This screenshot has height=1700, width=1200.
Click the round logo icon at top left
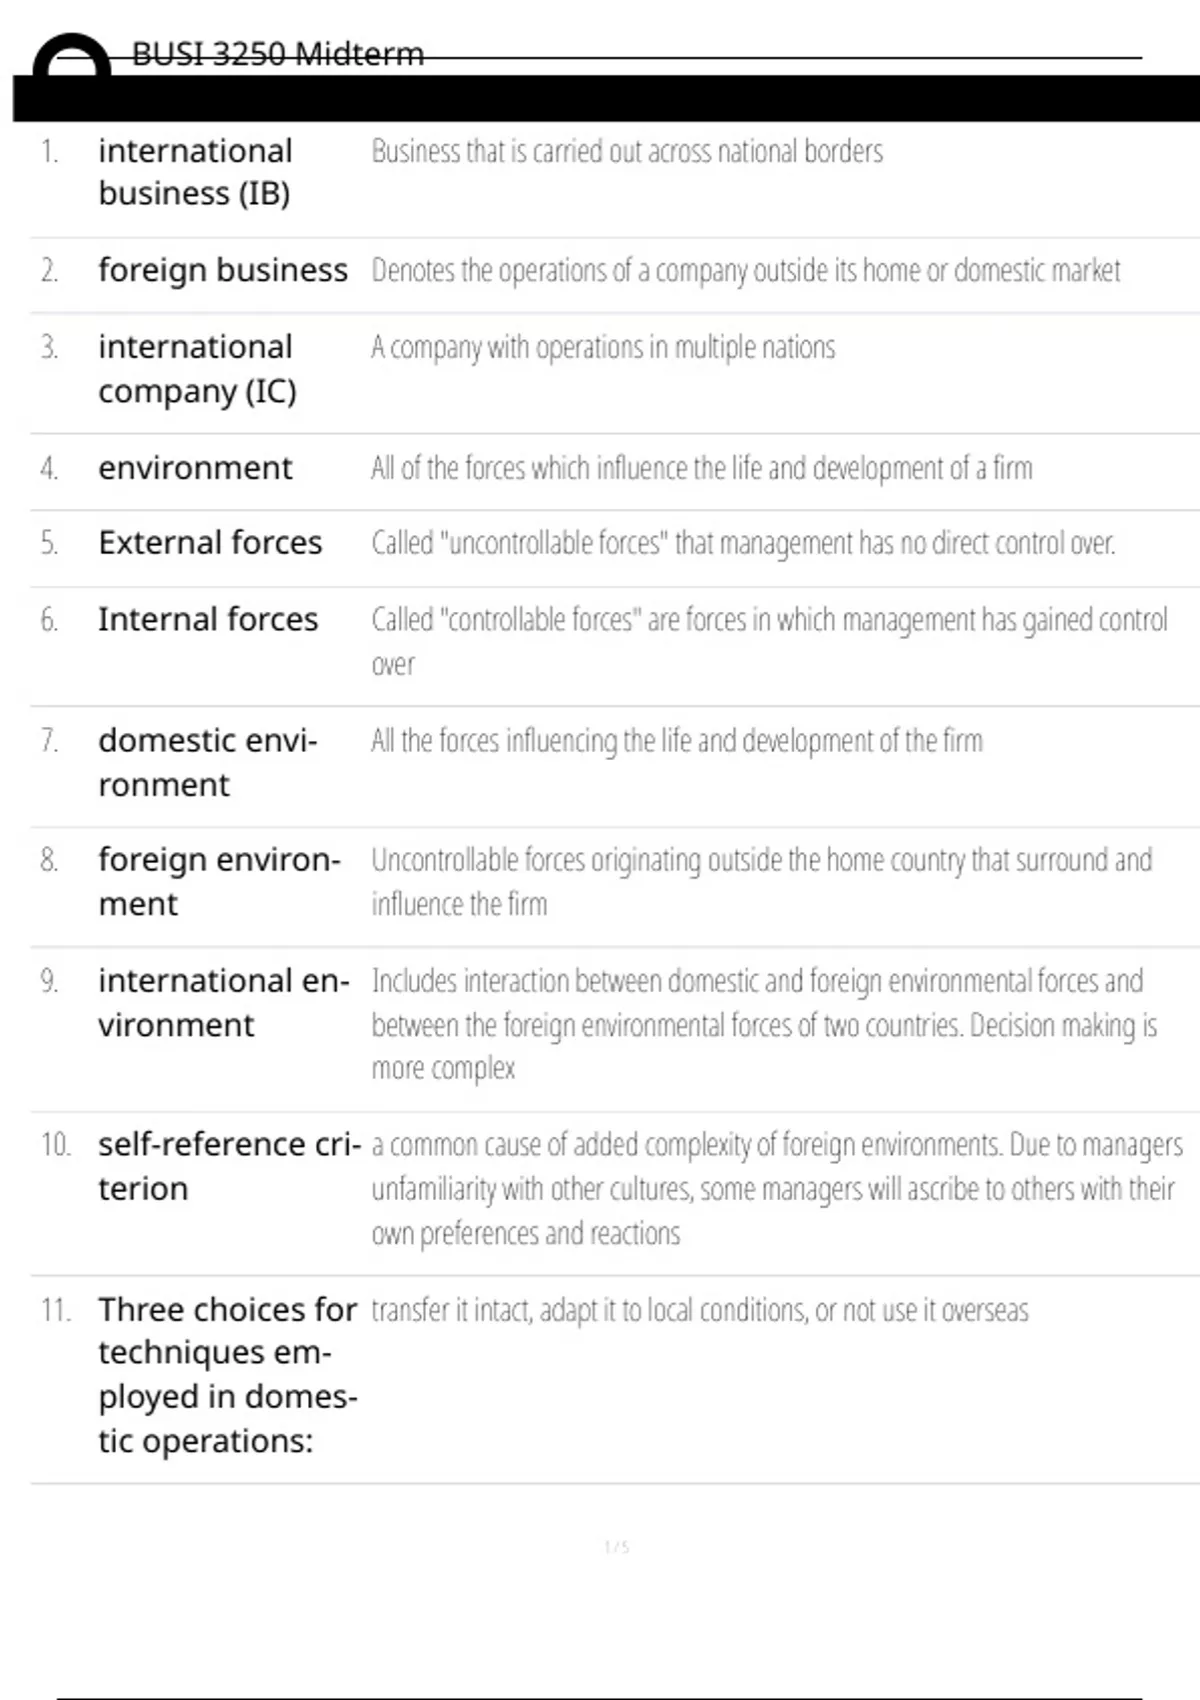coord(71,58)
